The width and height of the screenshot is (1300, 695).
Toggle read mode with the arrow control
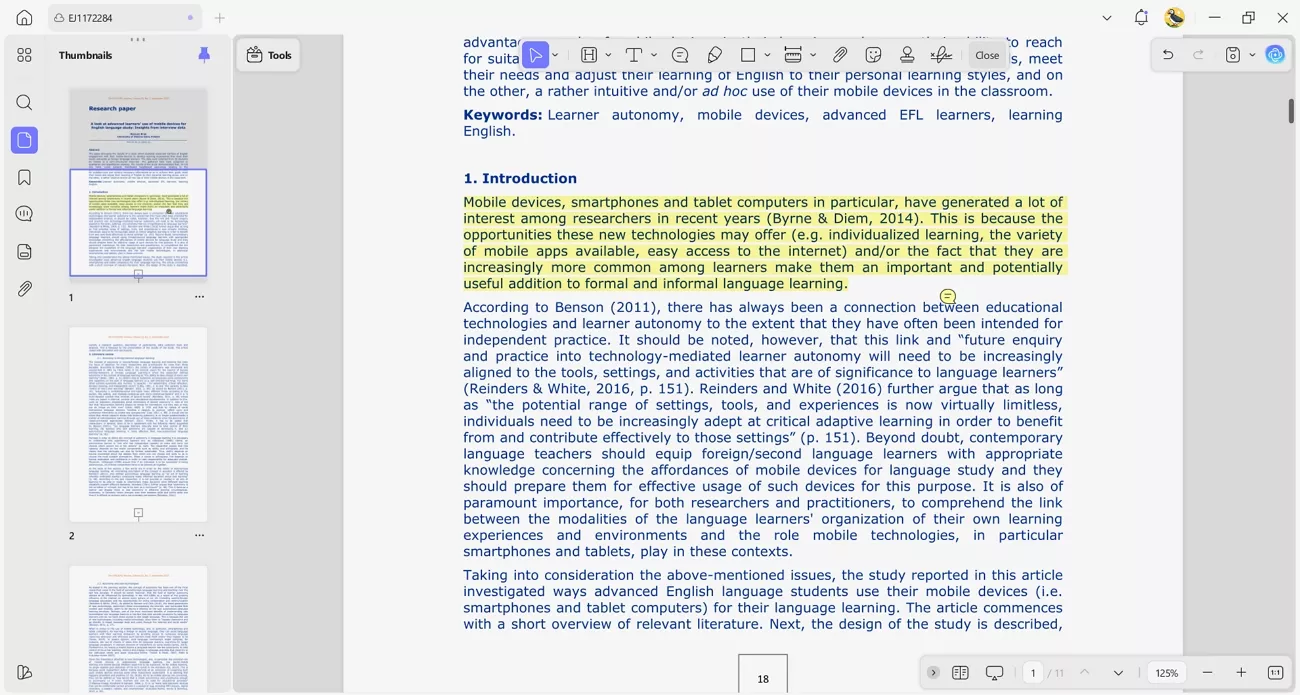point(933,673)
